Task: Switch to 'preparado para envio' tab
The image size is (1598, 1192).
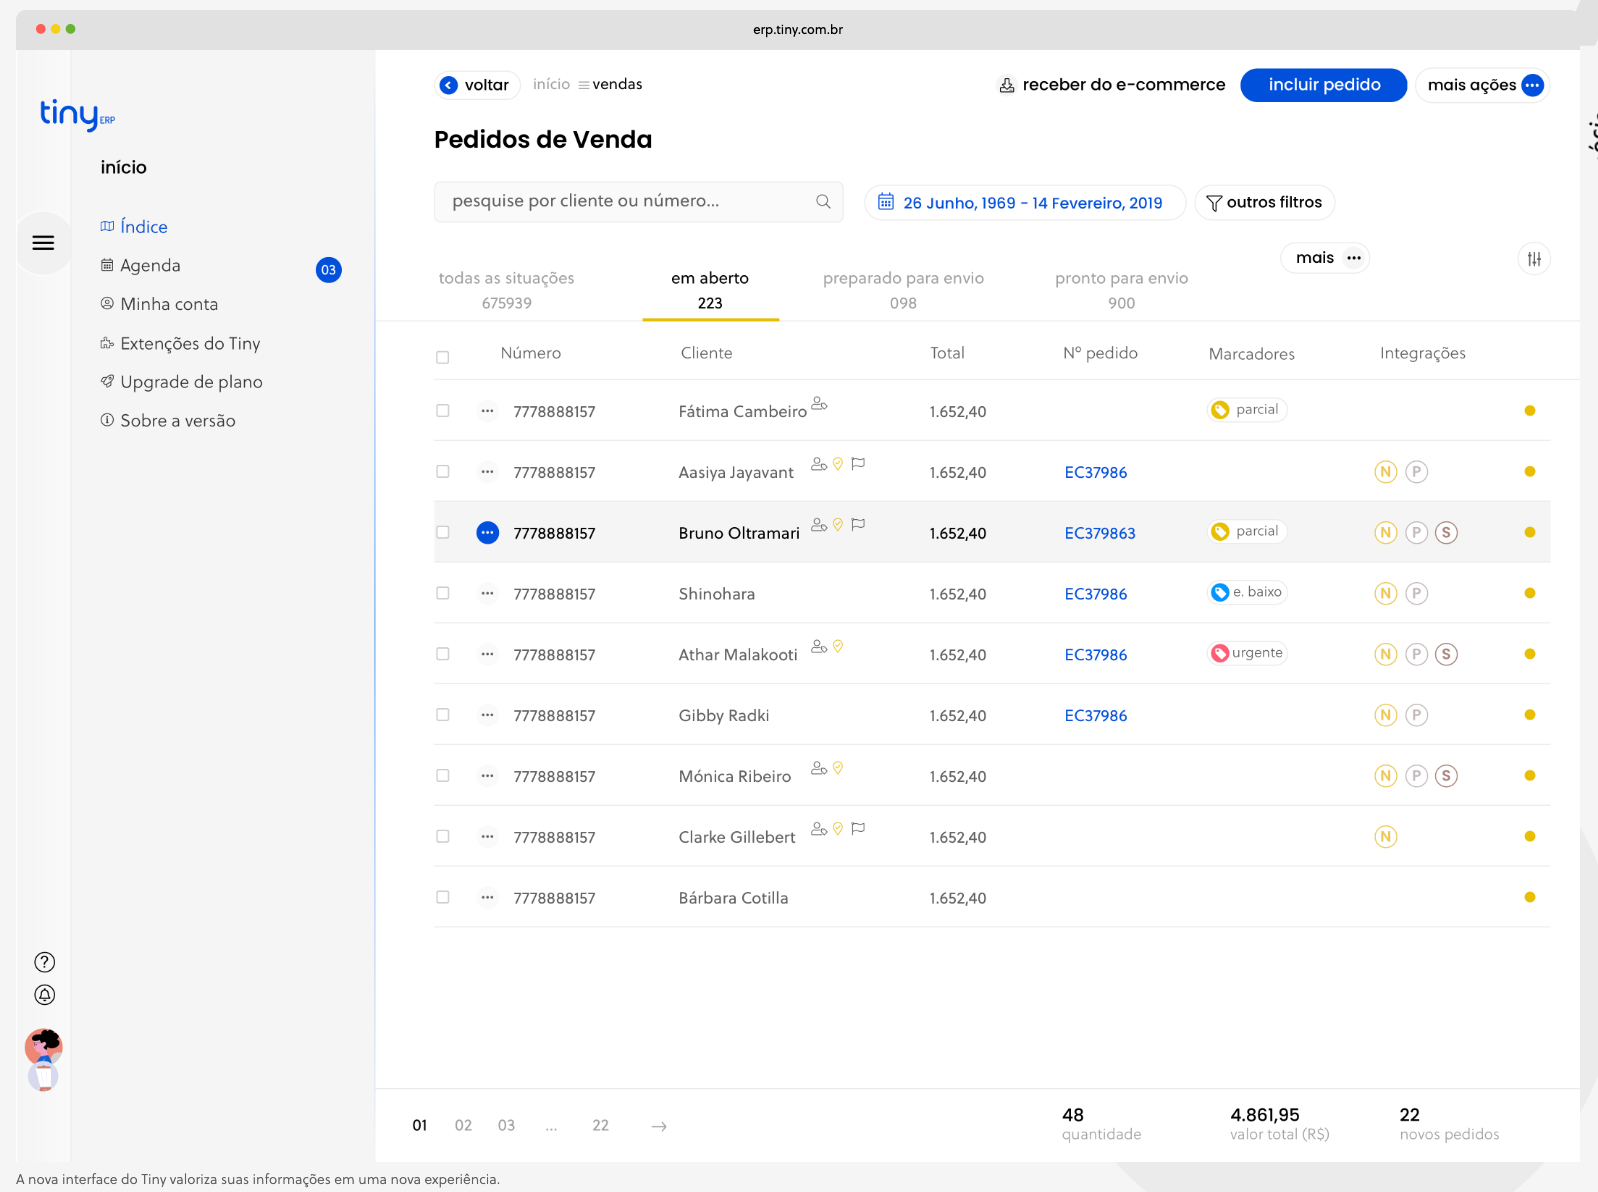Action: [903, 289]
